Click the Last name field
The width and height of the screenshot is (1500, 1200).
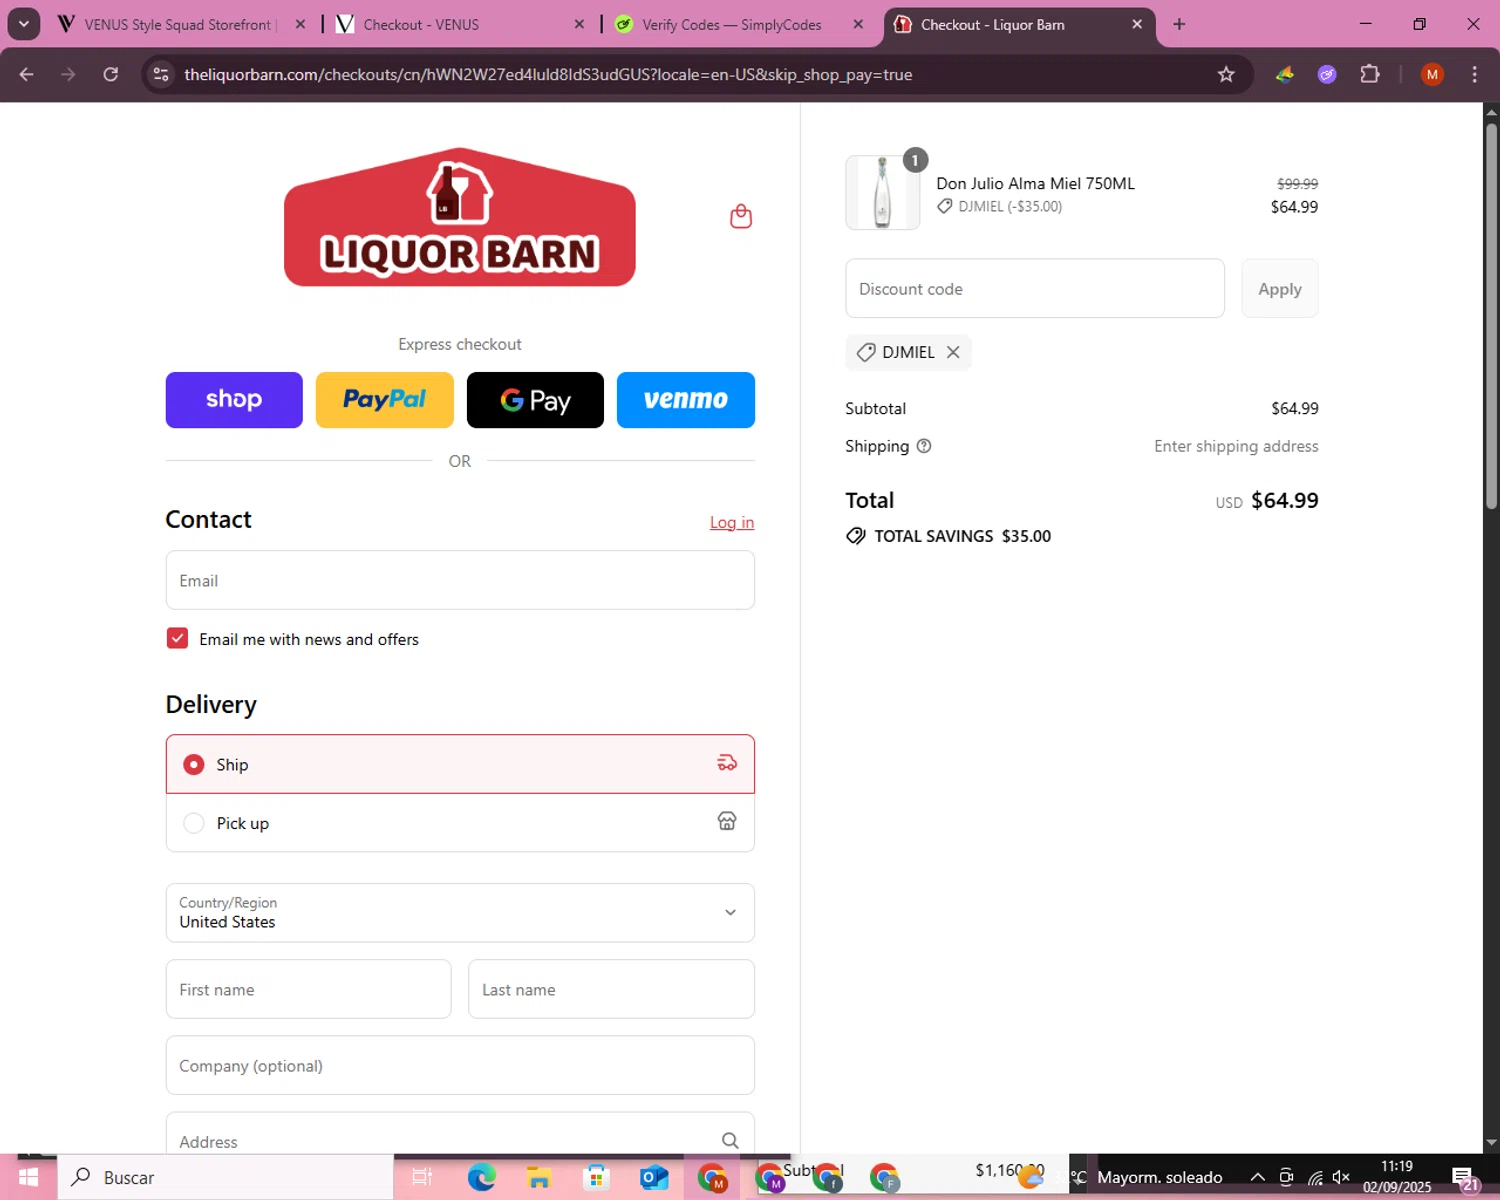[611, 989]
